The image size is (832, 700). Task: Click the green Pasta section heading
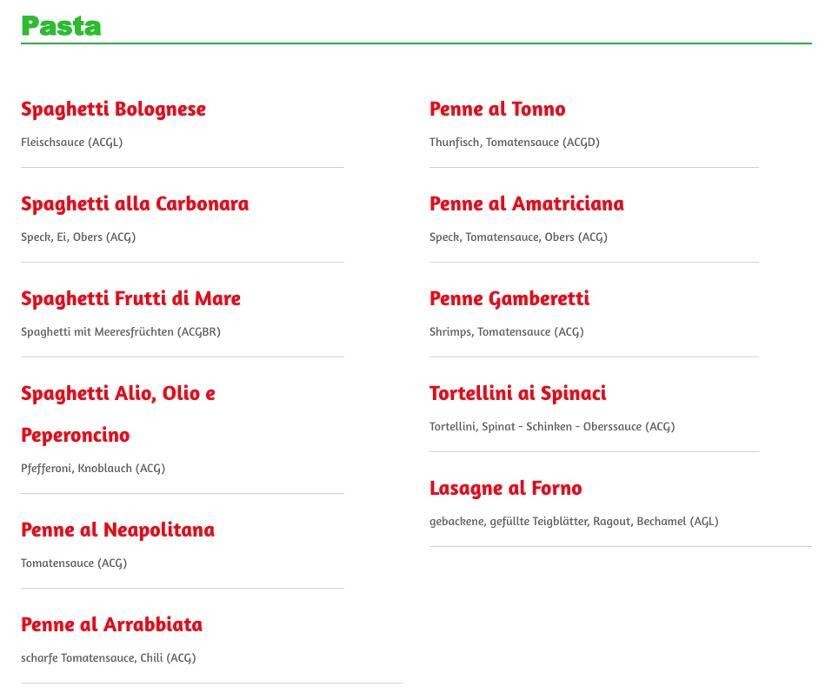coord(61,26)
